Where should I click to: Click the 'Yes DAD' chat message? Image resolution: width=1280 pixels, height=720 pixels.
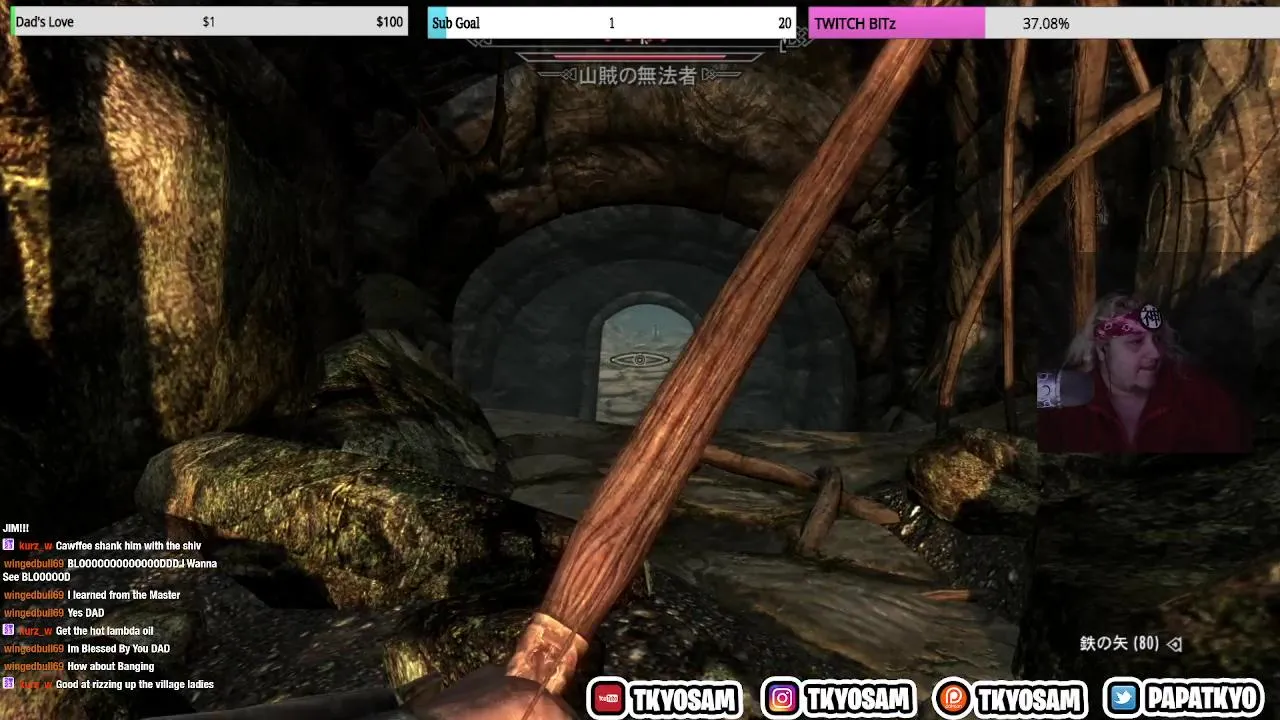[86, 613]
